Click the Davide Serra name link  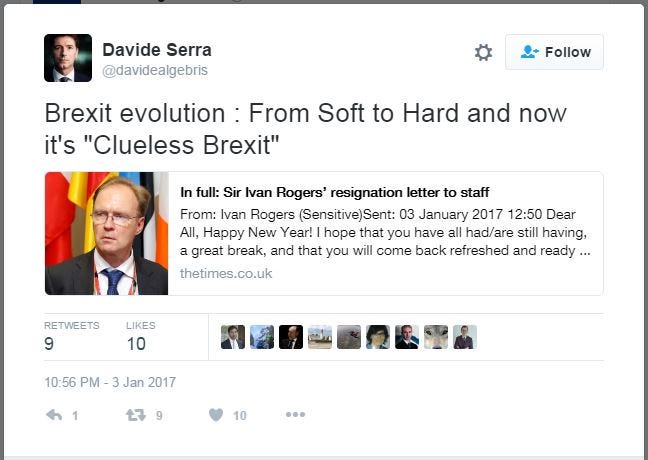(x=157, y=49)
